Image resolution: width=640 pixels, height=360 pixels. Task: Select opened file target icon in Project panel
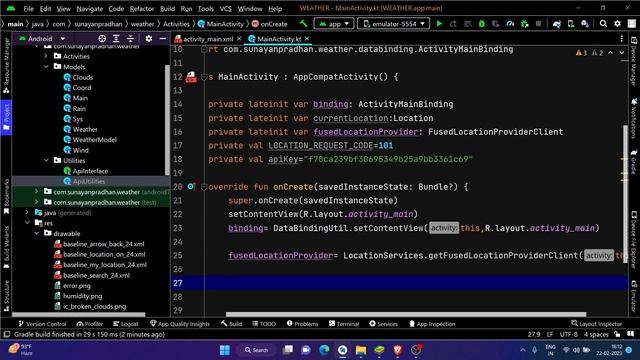tap(102, 38)
